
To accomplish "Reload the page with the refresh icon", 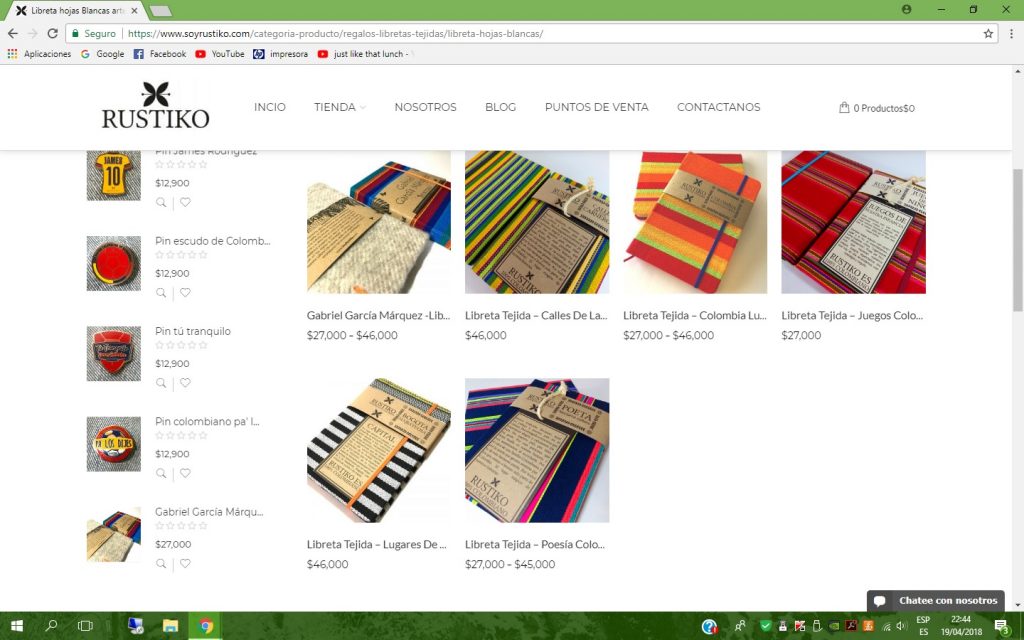I will pyautogui.click(x=52, y=33).
